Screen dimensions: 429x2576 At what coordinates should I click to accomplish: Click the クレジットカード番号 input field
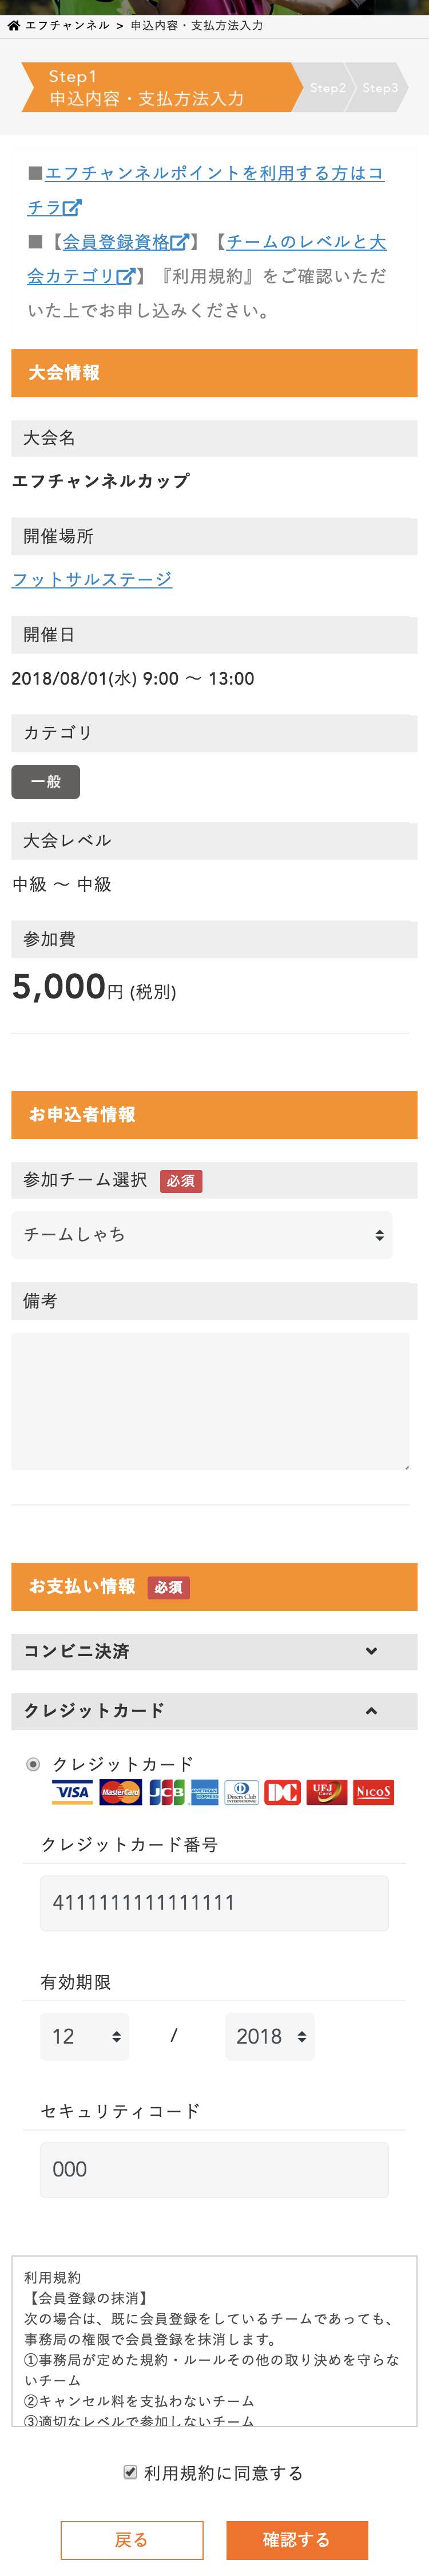coord(214,1902)
